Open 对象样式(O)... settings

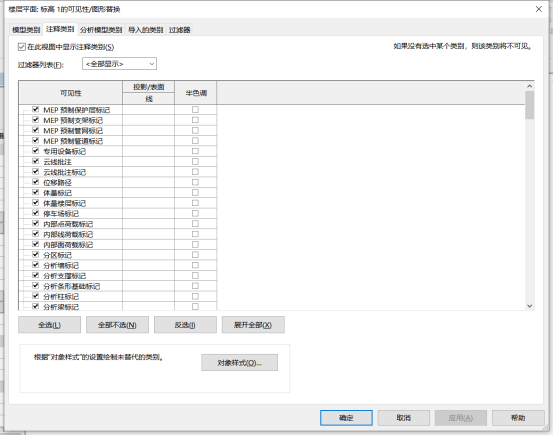point(240,363)
